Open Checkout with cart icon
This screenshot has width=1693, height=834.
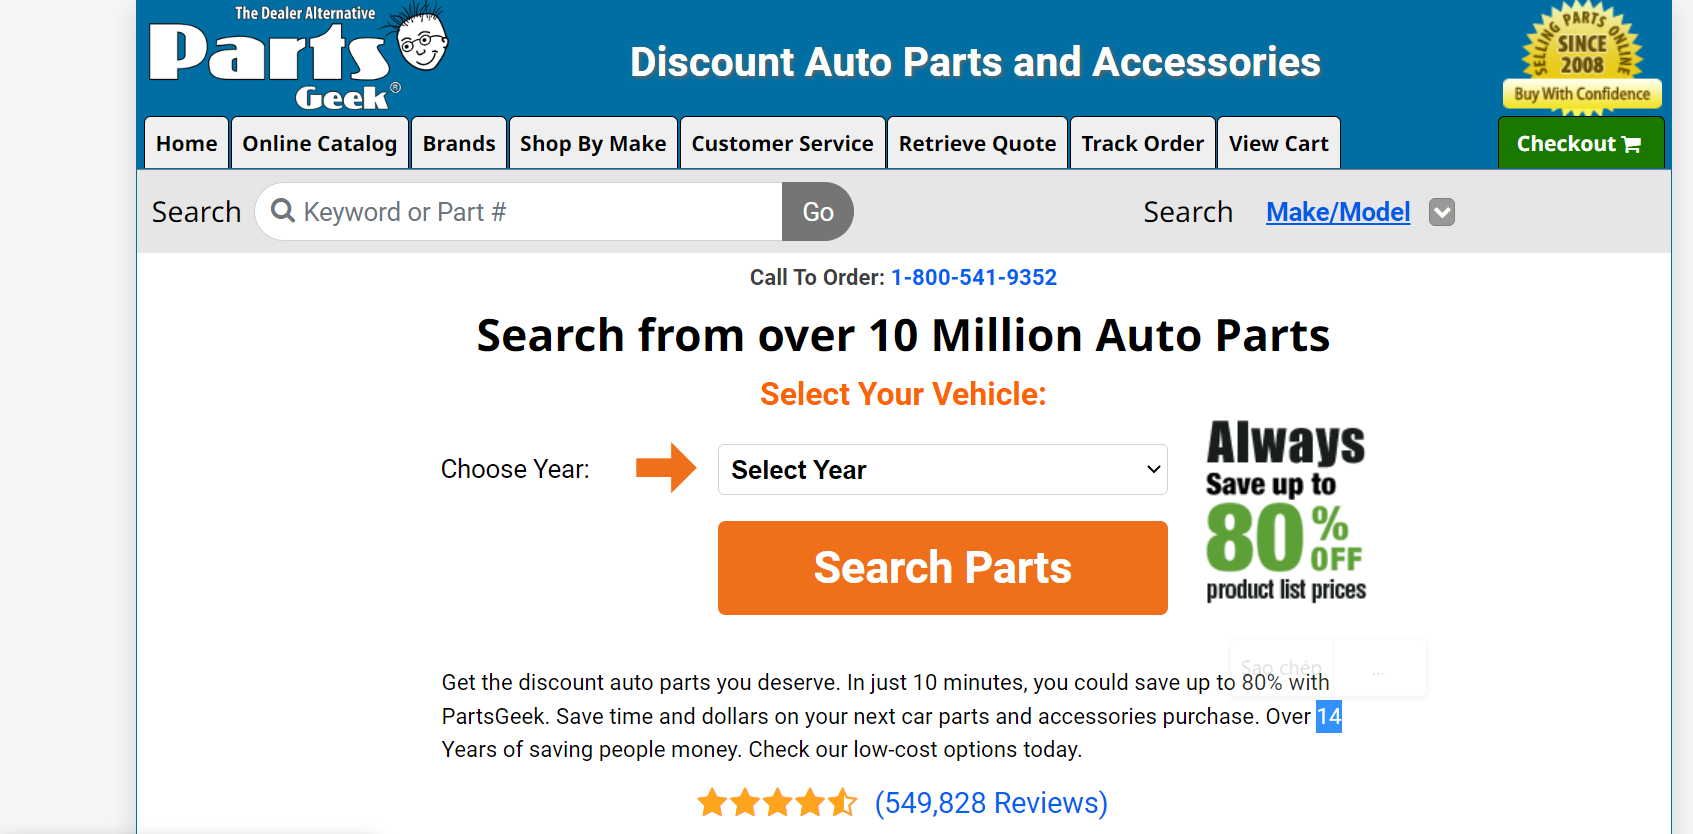(x=1581, y=143)
